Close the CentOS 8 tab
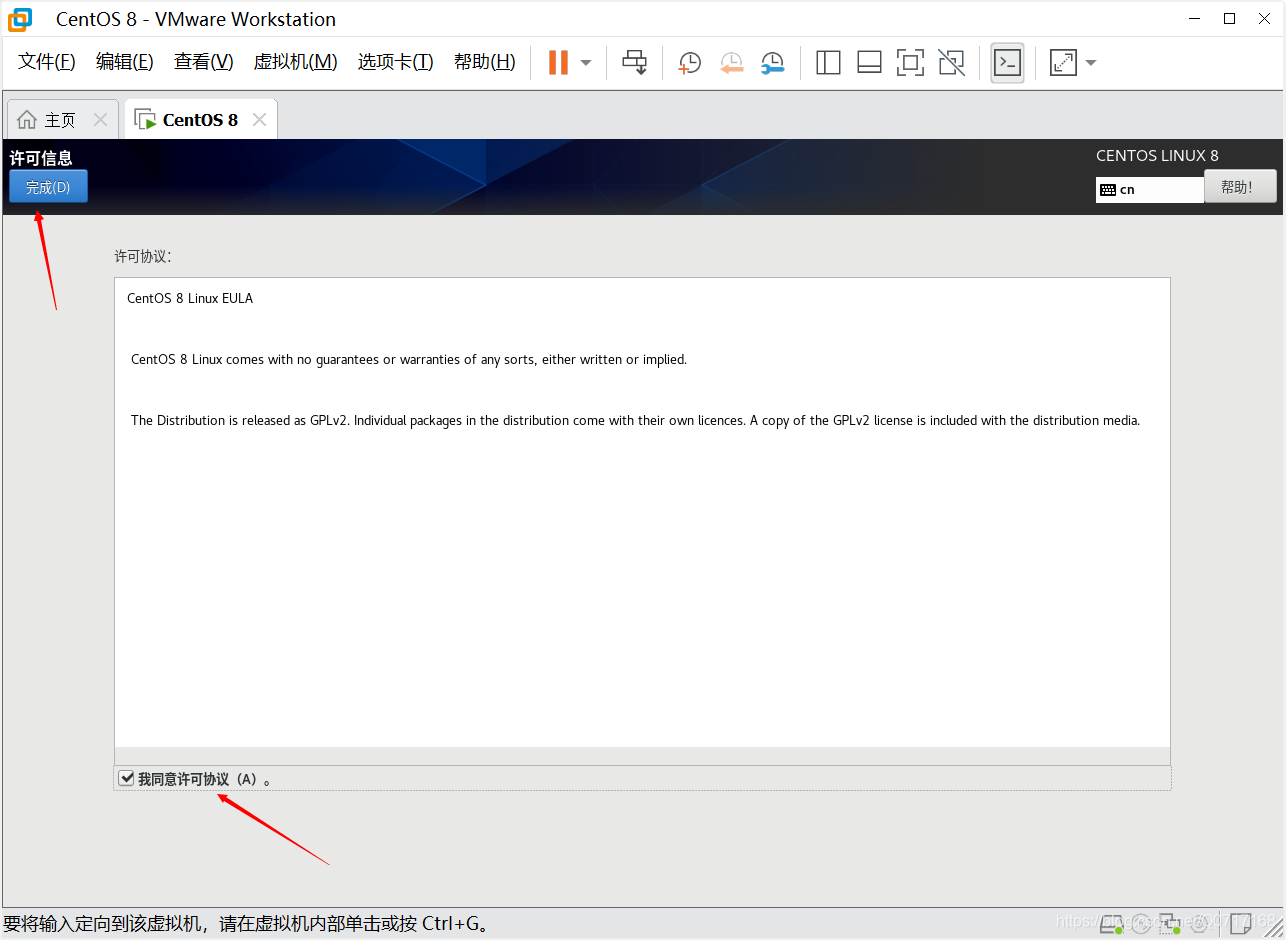This screenshot has width=1286, height=940. tap(259, 120)
